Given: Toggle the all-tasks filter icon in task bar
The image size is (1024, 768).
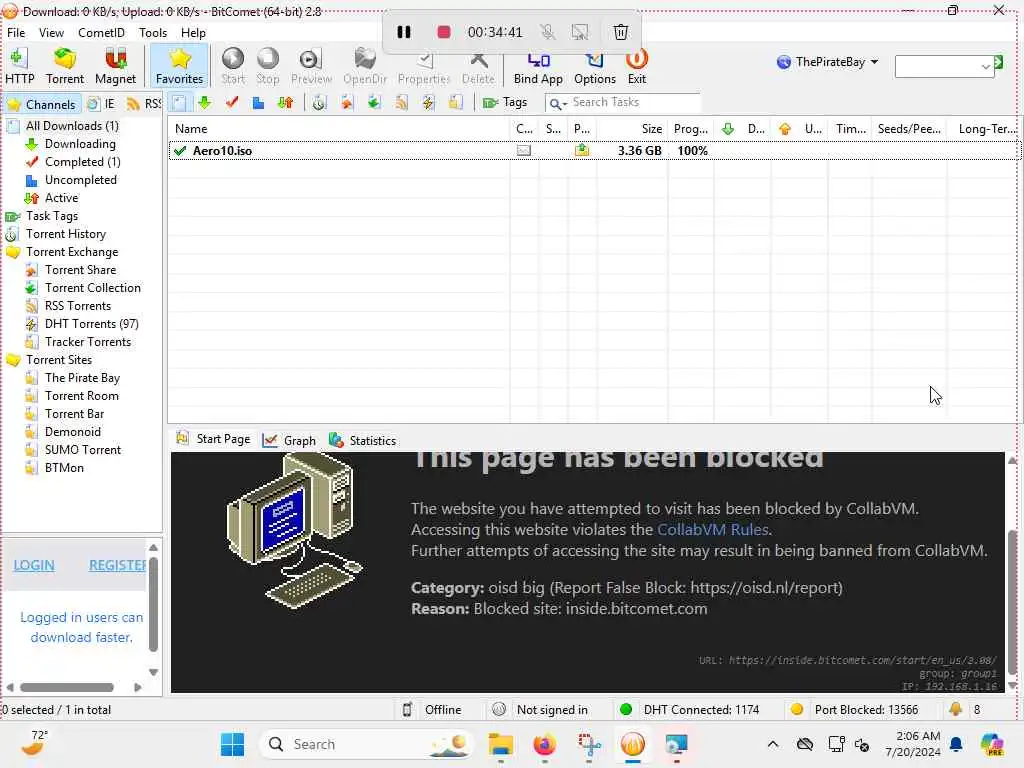Looking at the screenshot, I should tap(179, 103).
